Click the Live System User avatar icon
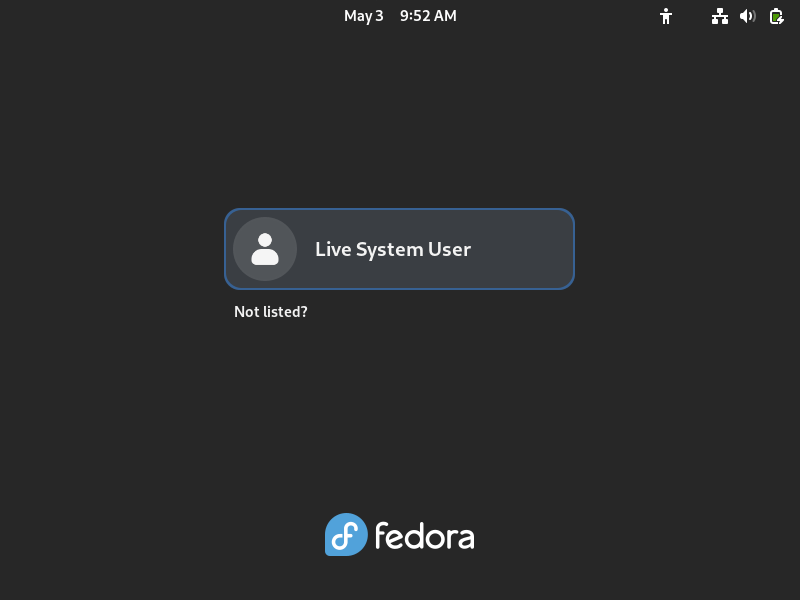 pos(265,249)
